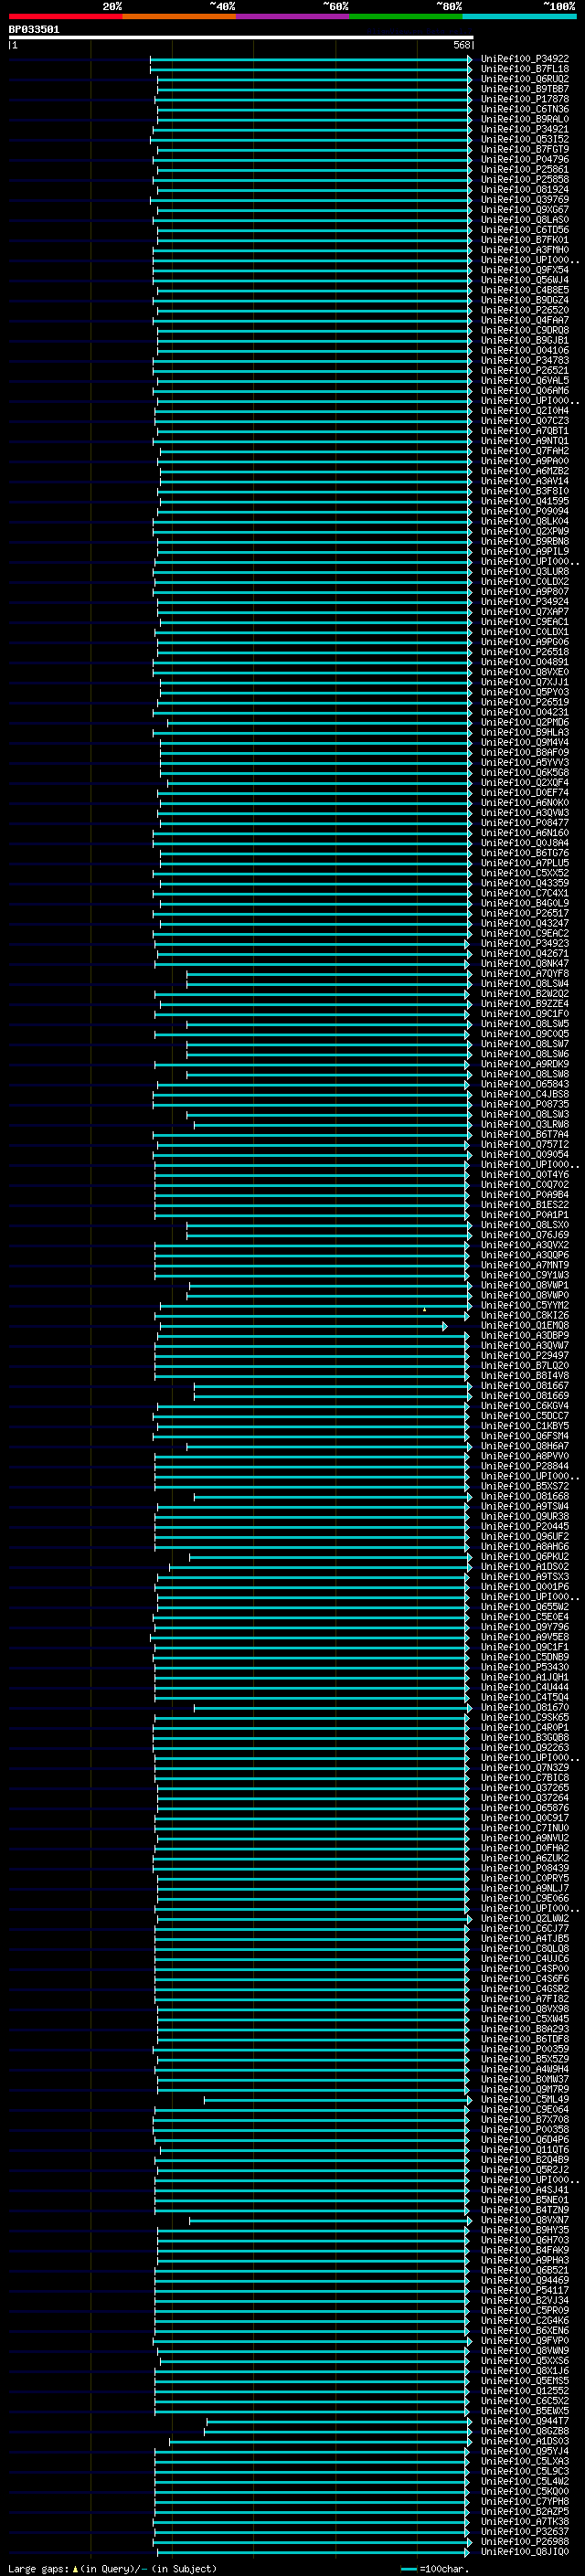Click the green ~80% identity legend bar

(406, 16)
